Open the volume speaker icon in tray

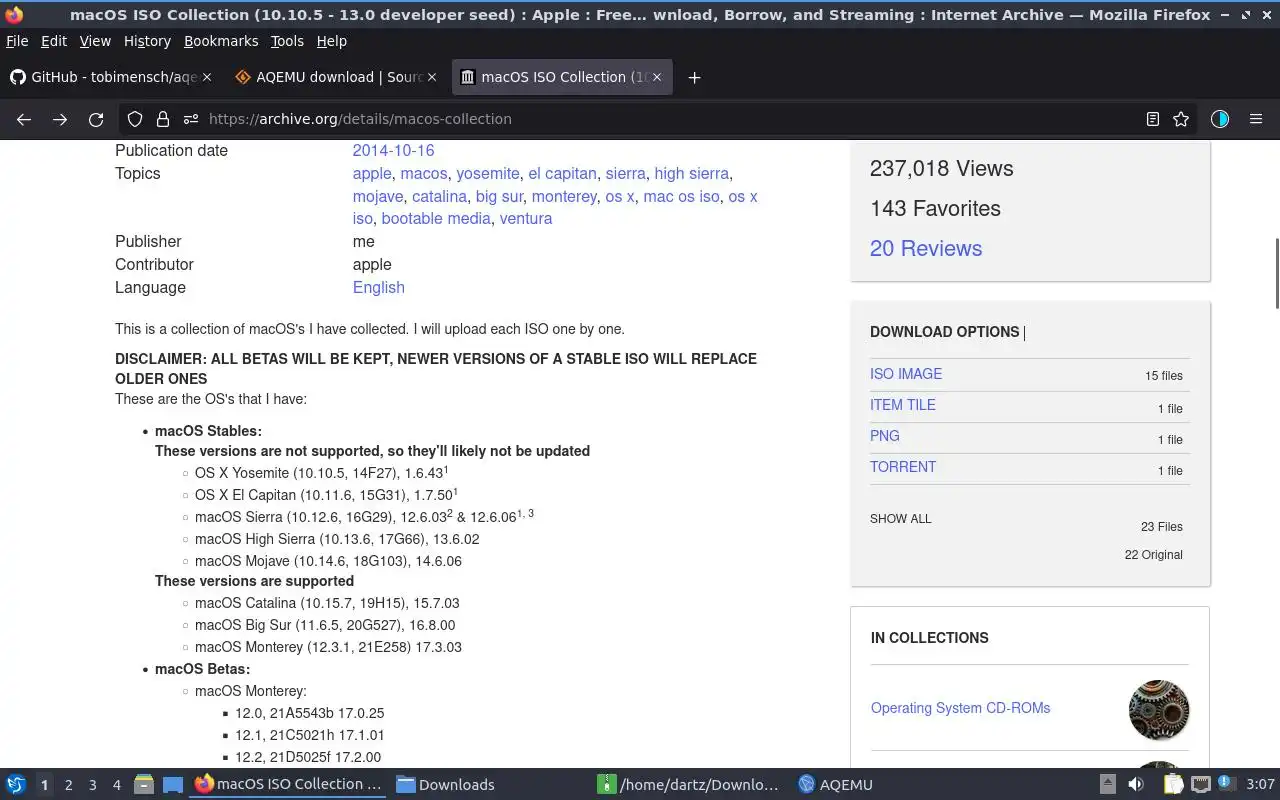click(1136, 784)
